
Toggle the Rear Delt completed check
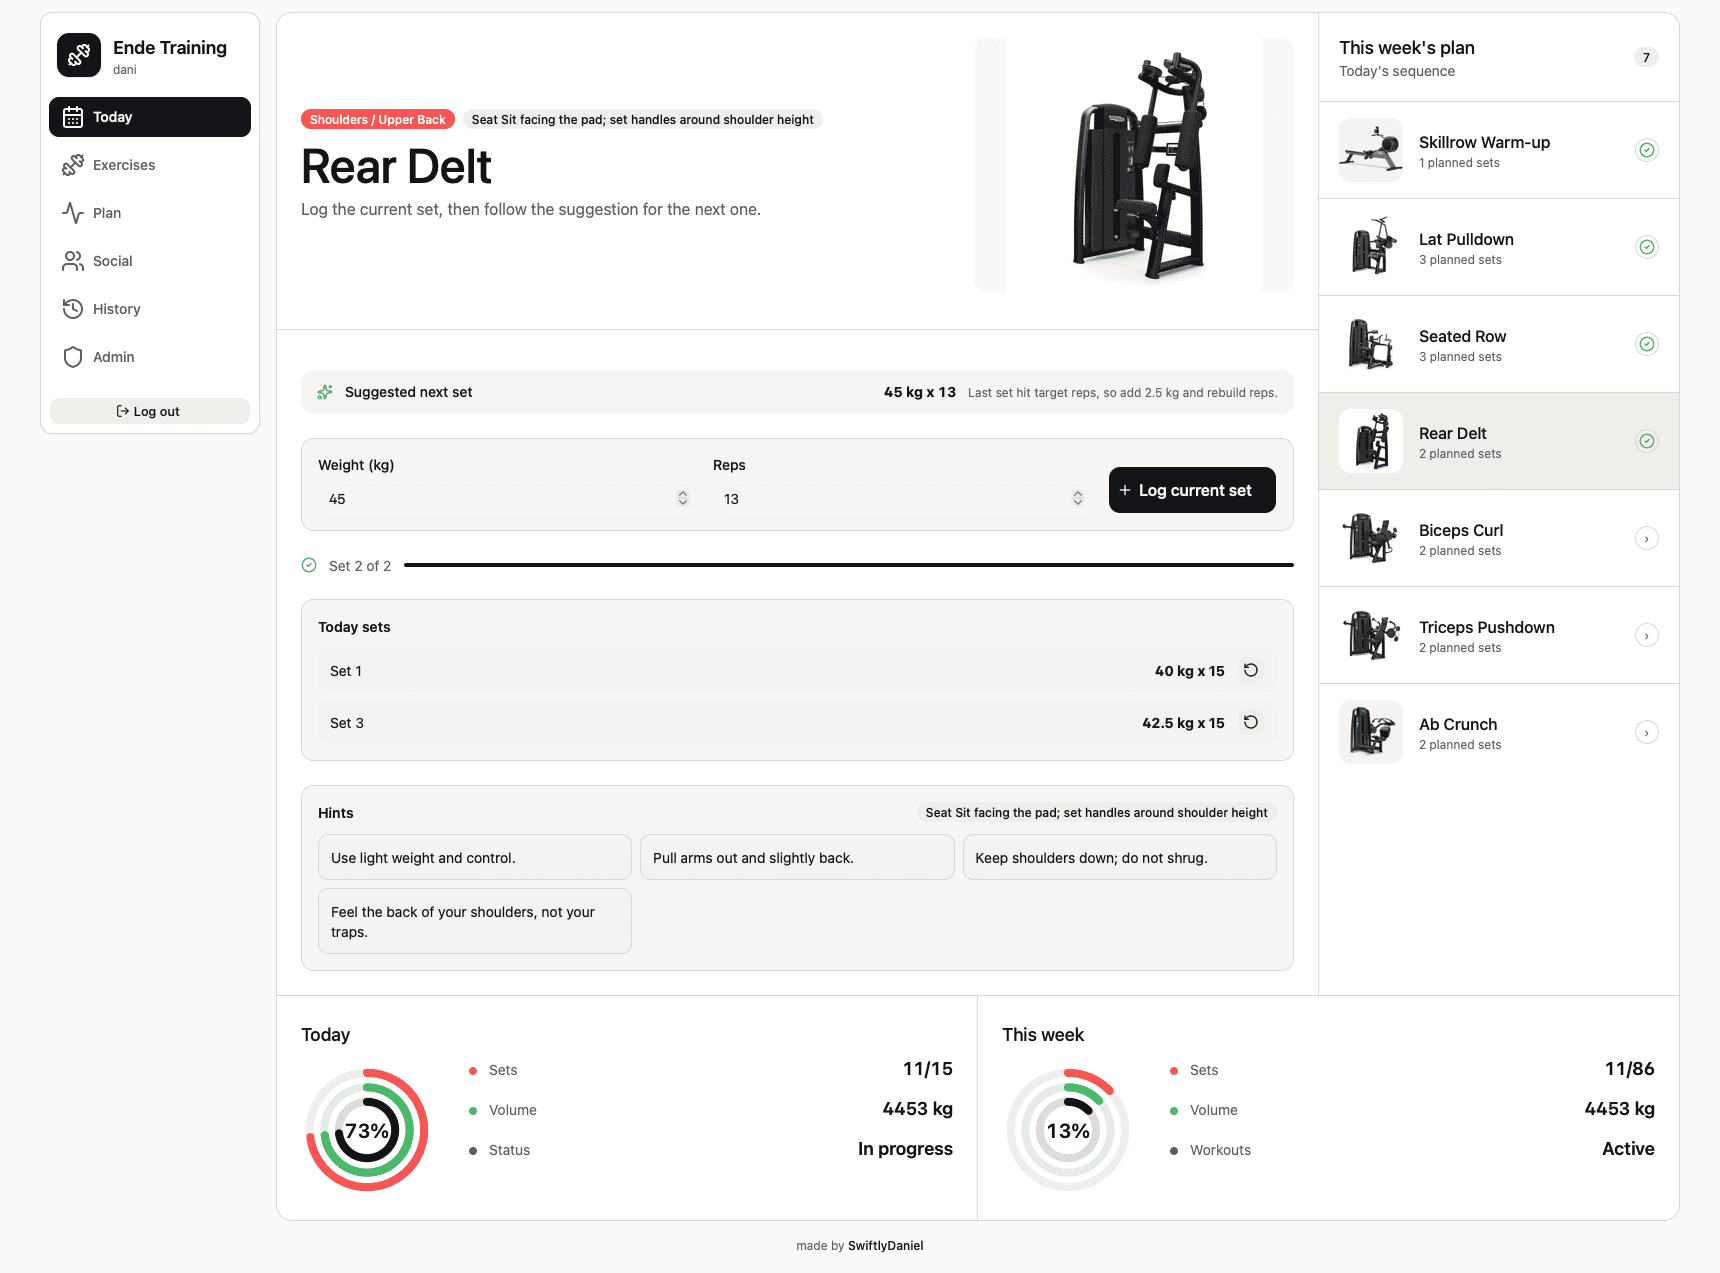point(1647,441)
